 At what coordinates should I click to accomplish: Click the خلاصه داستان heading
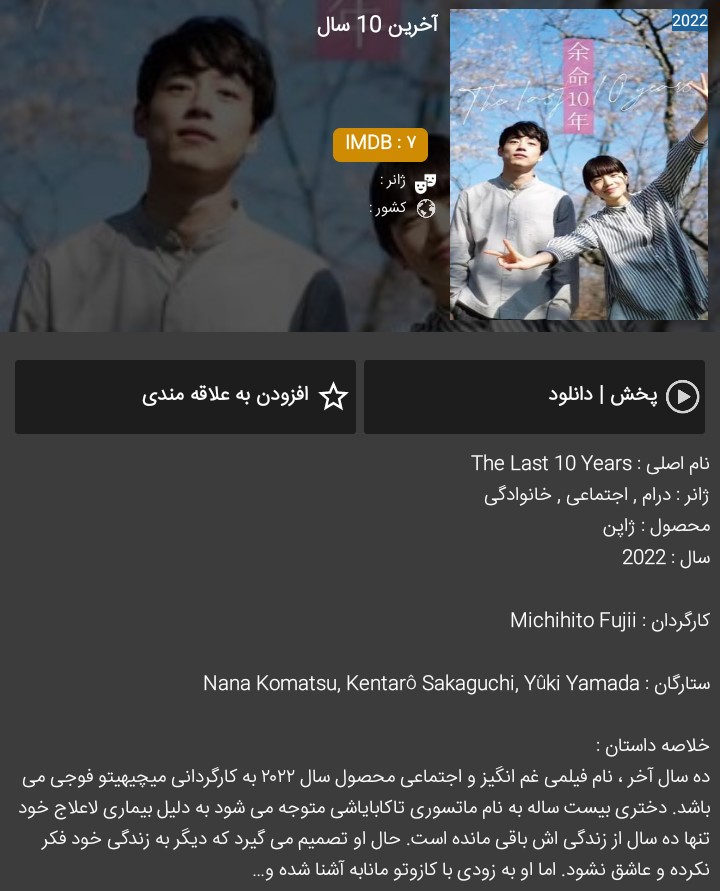pos(653,745)
